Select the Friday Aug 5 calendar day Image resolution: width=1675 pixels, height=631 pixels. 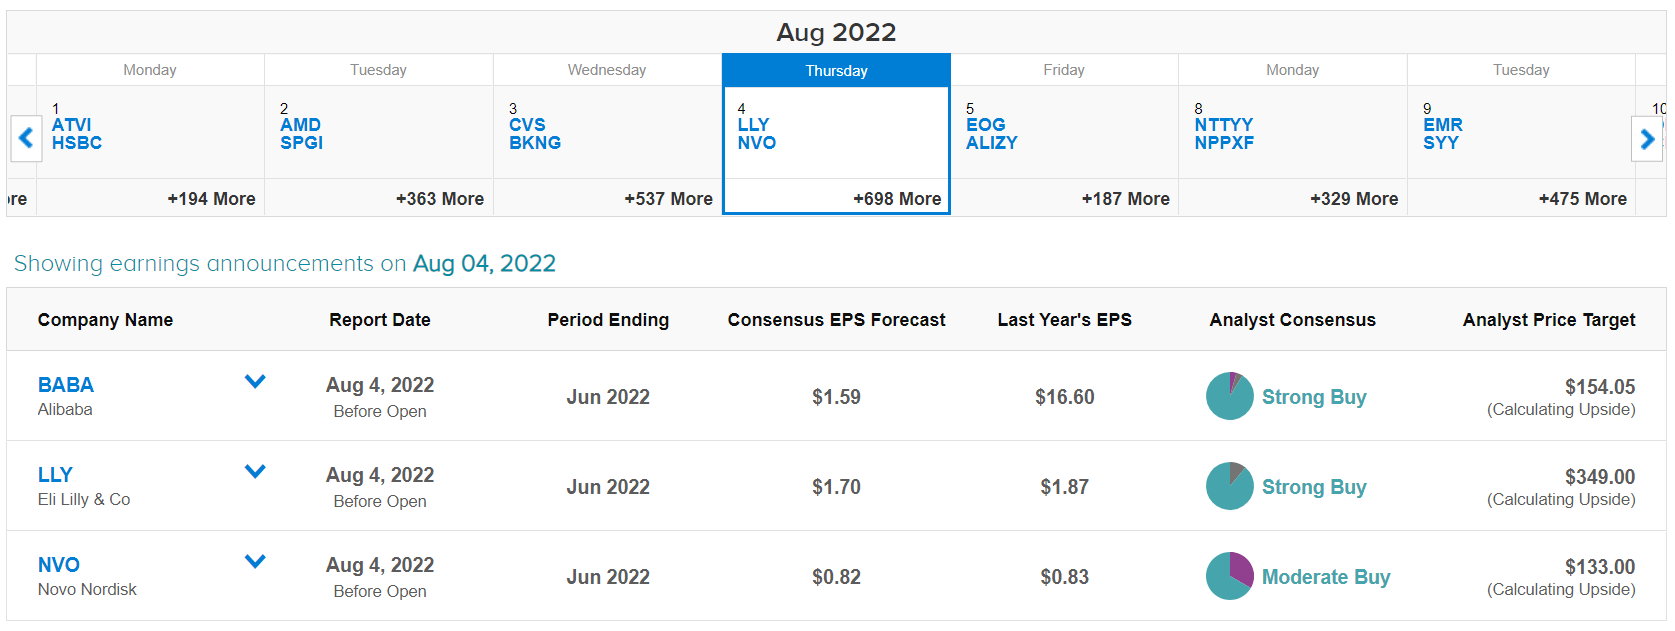click(1064, 134)
